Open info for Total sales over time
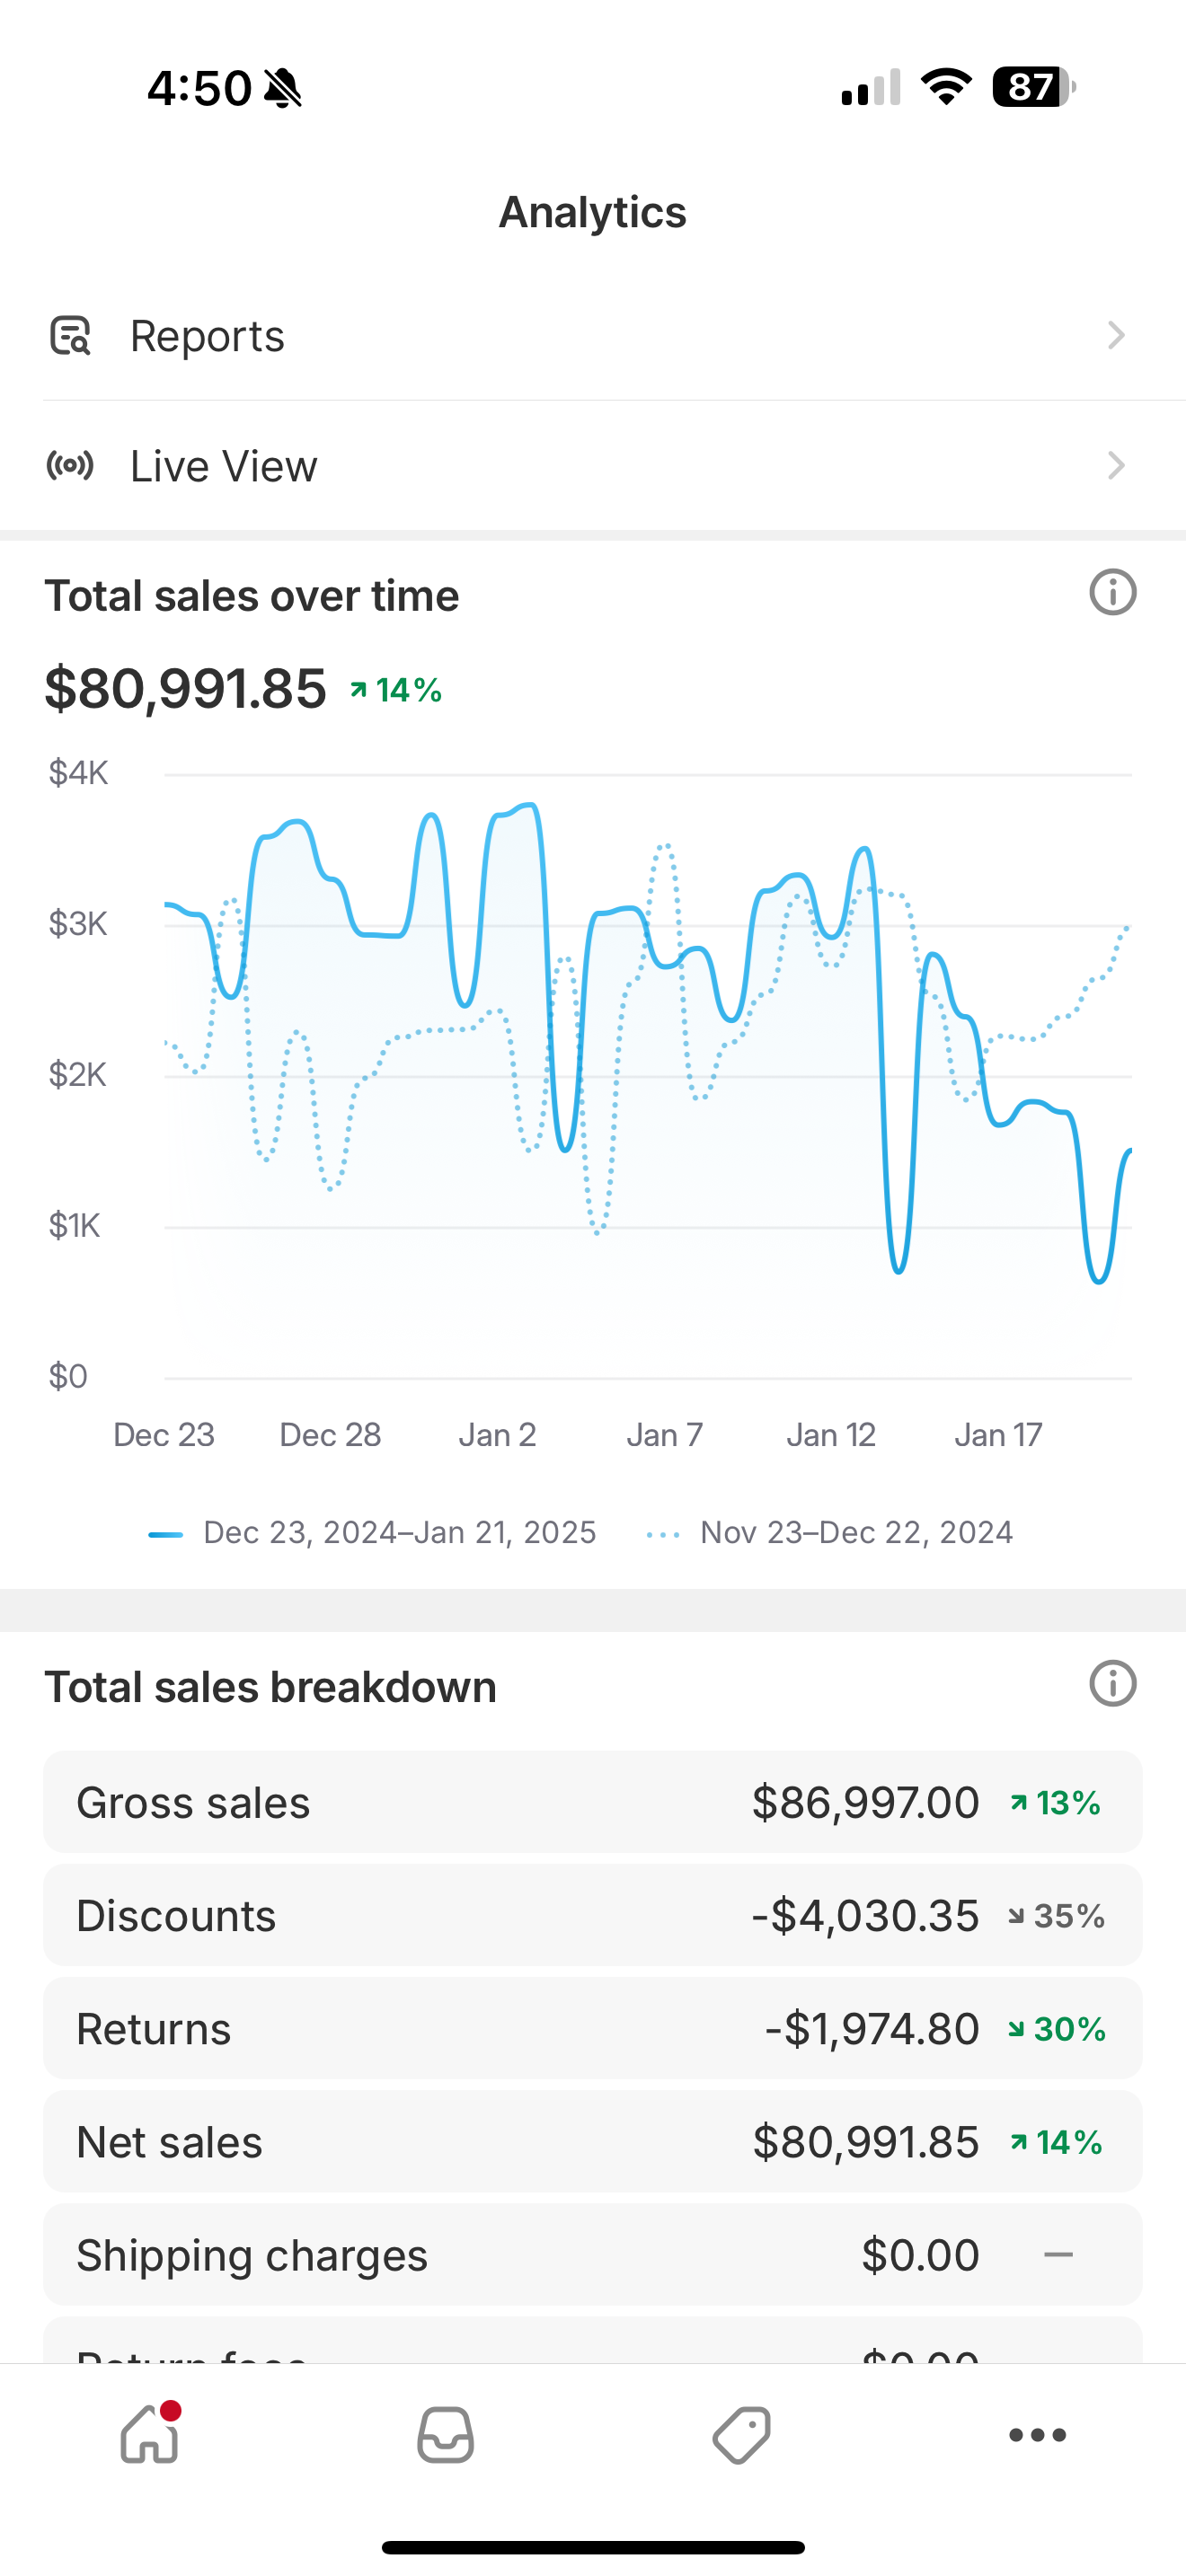The image size is (1186, 2576). click(1112, 593)
